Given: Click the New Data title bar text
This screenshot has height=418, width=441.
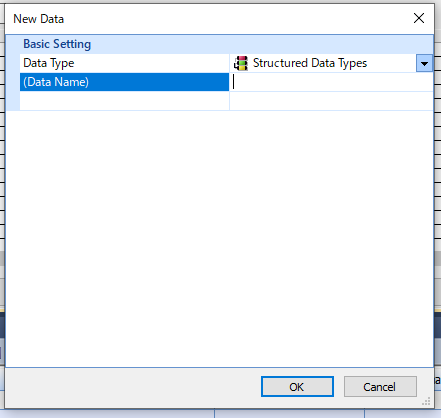Looking at the screenshot, I should [x=38, y=19].
